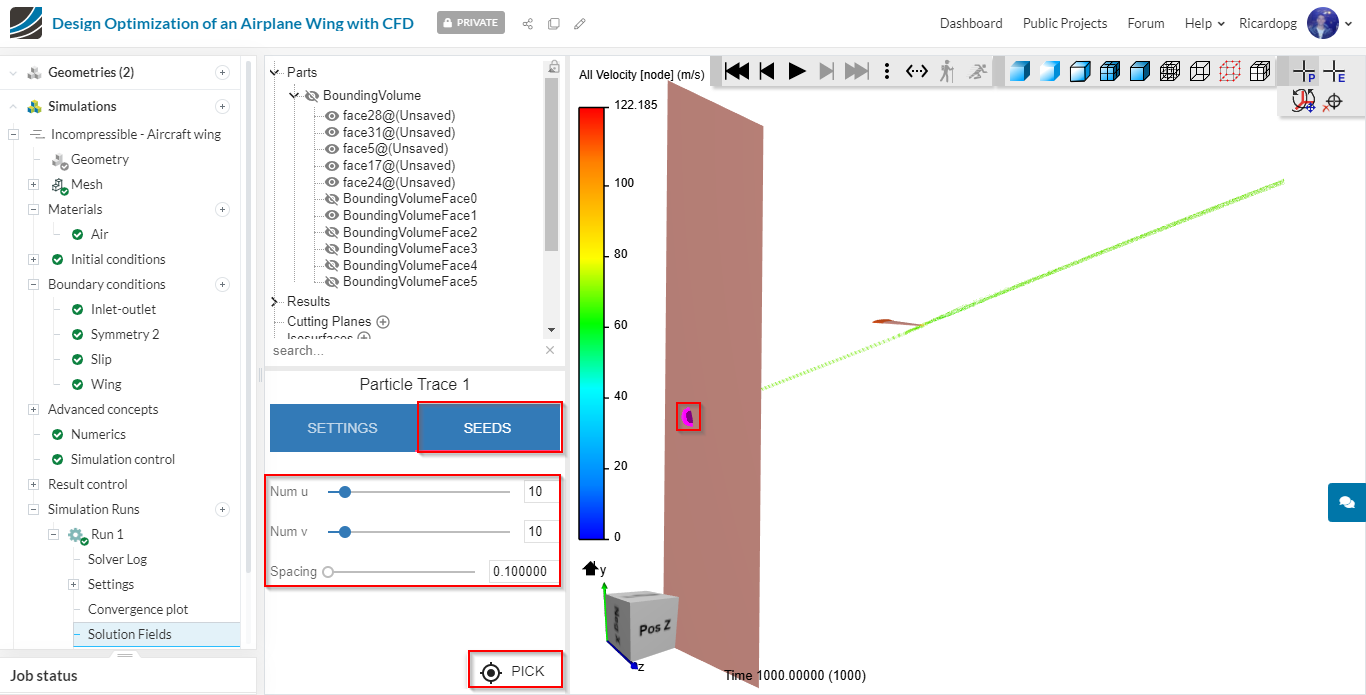Jump to first animation frame

737,71
